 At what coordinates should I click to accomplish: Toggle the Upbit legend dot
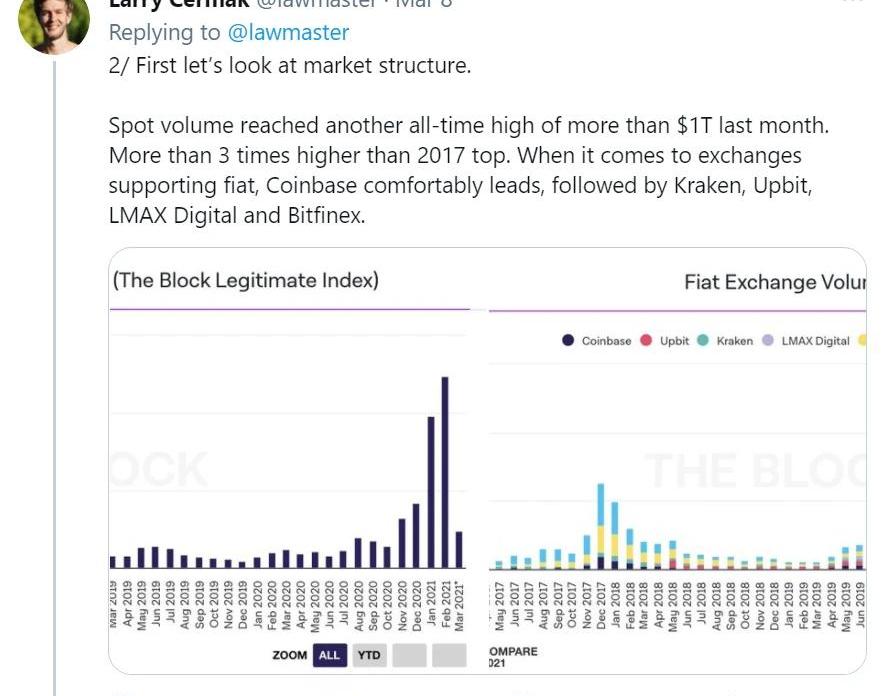[646, 340]
